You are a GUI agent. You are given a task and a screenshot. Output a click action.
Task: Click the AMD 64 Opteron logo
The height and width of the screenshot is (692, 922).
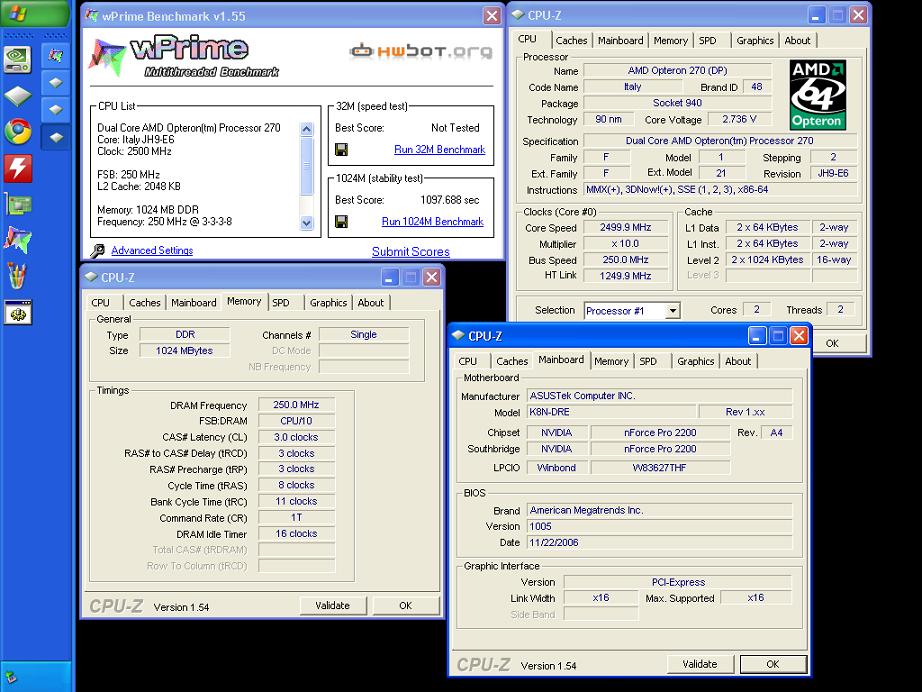pos(818,95)
